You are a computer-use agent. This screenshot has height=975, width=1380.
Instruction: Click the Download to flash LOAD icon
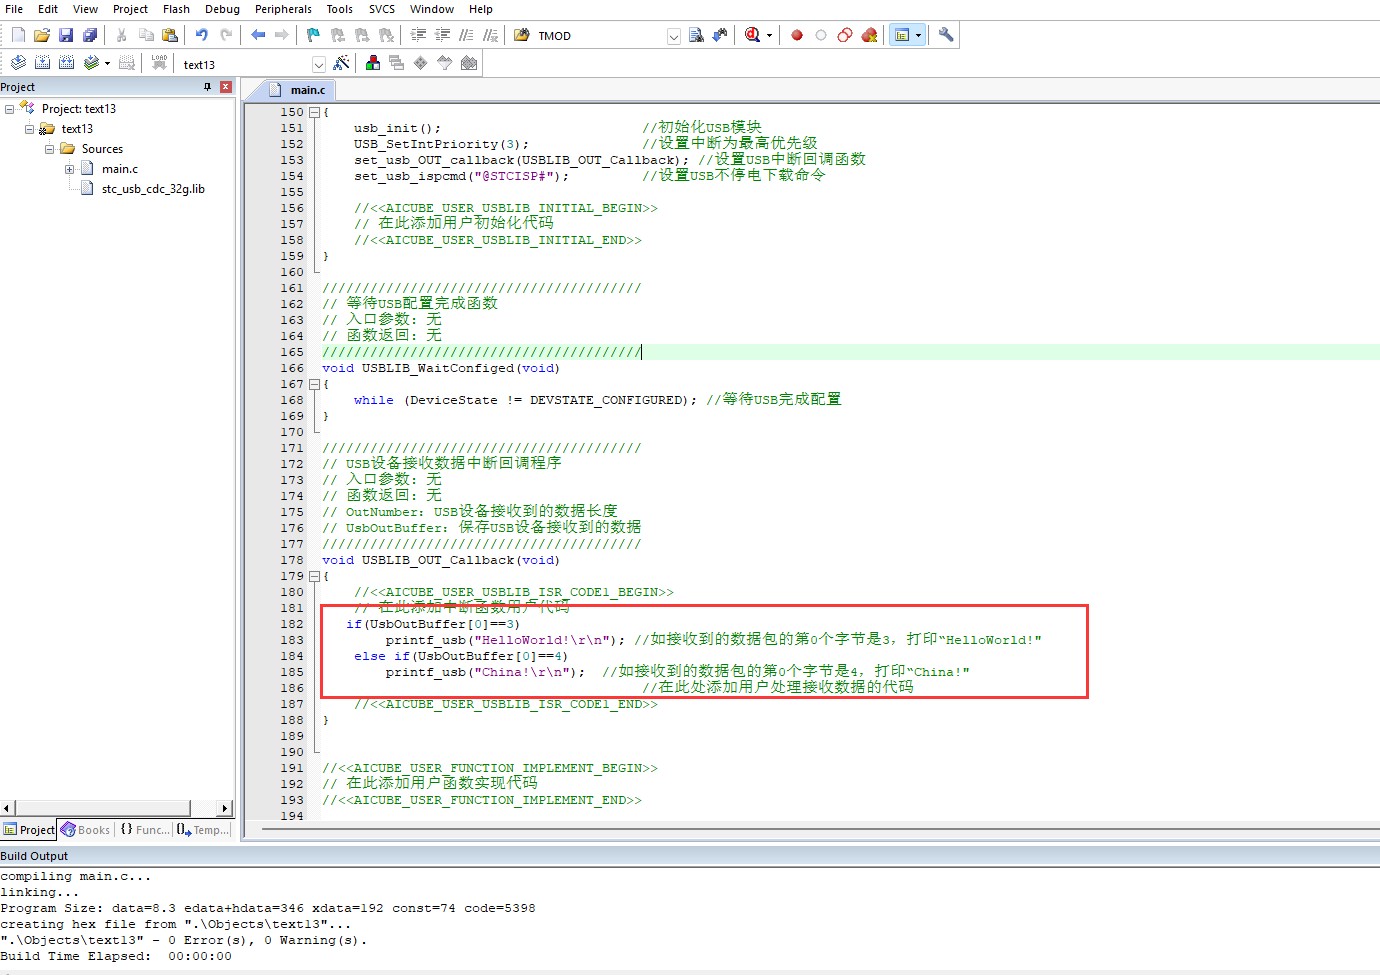click(159, 63)
